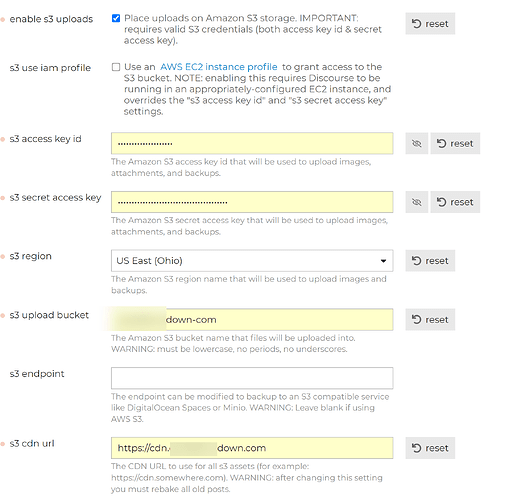Reveal the s3 secret access key value
513x500 pixels.
pos(416,202)
